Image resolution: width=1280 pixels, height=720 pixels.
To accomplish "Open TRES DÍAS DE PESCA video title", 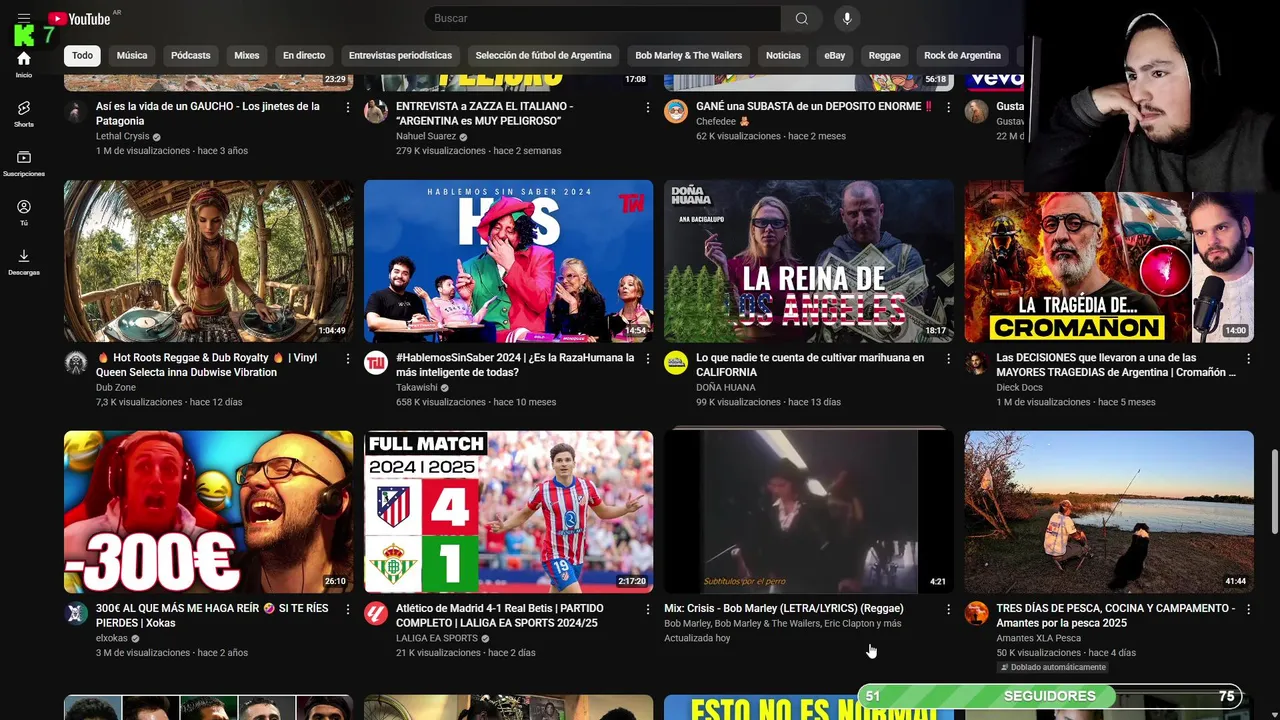I will [x=1115, y=615].
